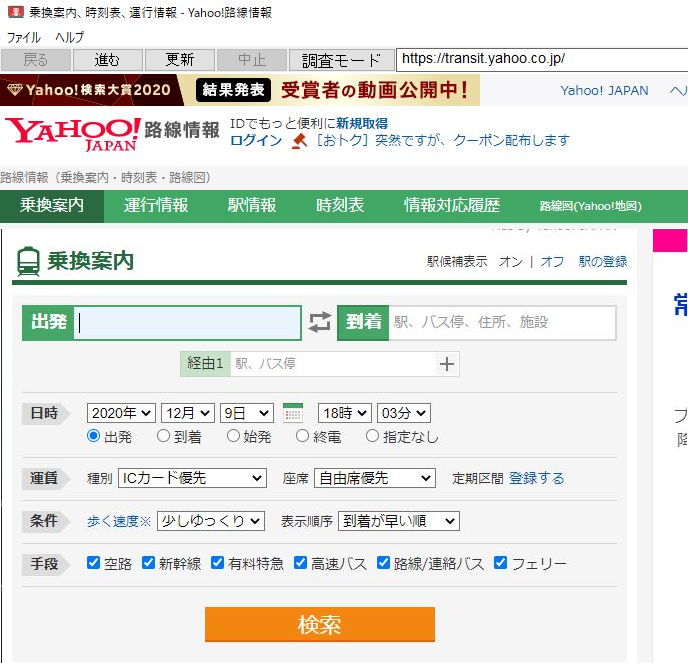Open the 少しゆっくり walking speed dropdown
Image resolution: width=688 pixels, height=672 pixels.
[x=211, y=521]
